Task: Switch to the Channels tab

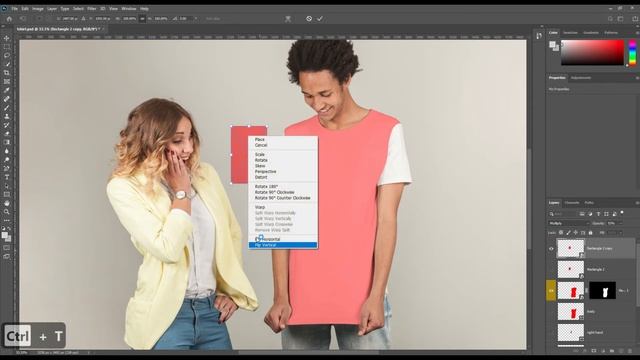Action: click(571, 203)
